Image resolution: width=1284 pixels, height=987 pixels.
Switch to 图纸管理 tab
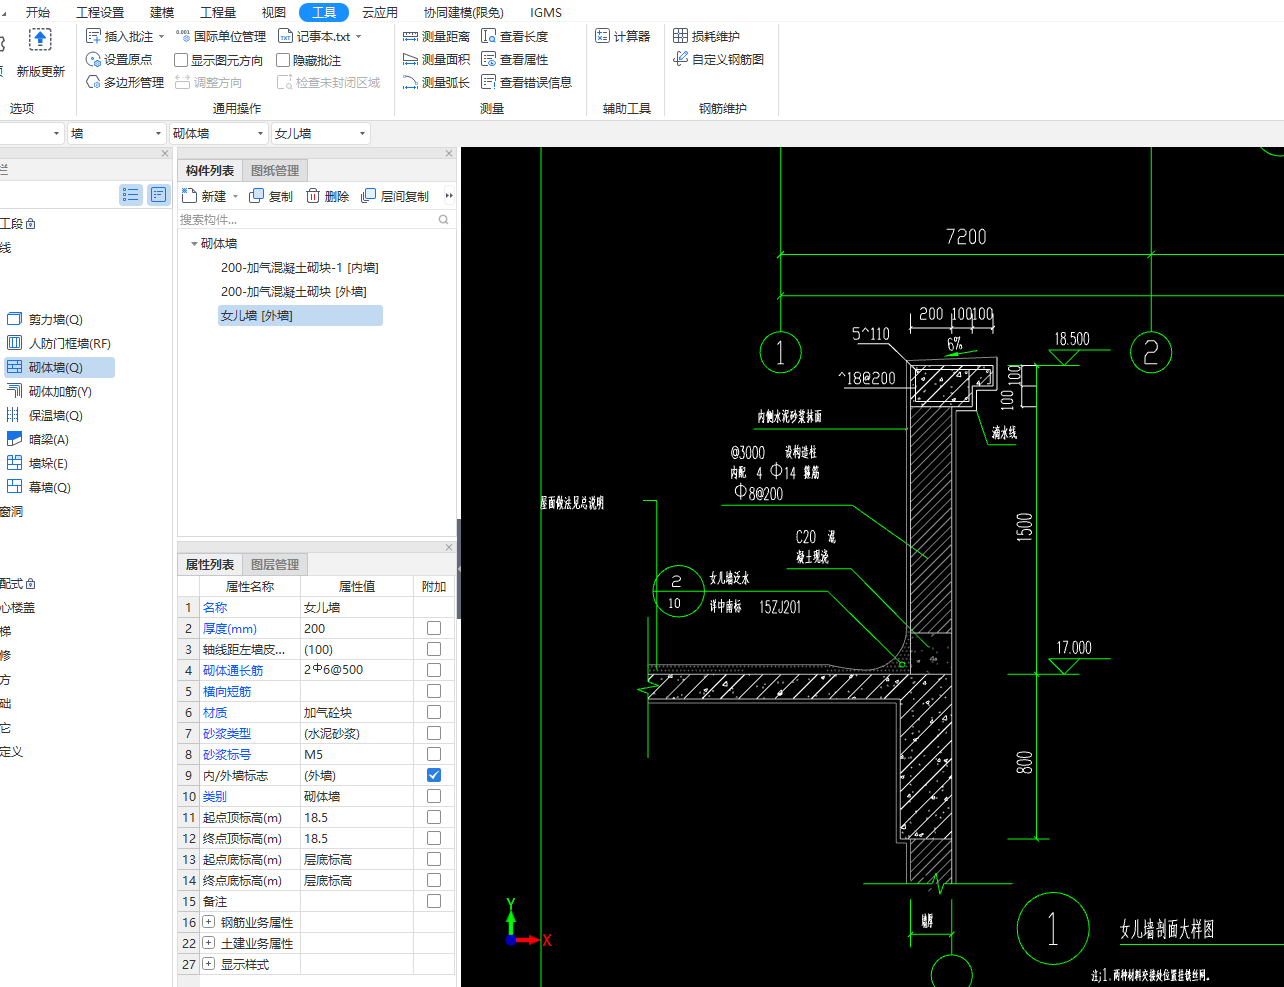pyautogui.click(x=275, y=171)
